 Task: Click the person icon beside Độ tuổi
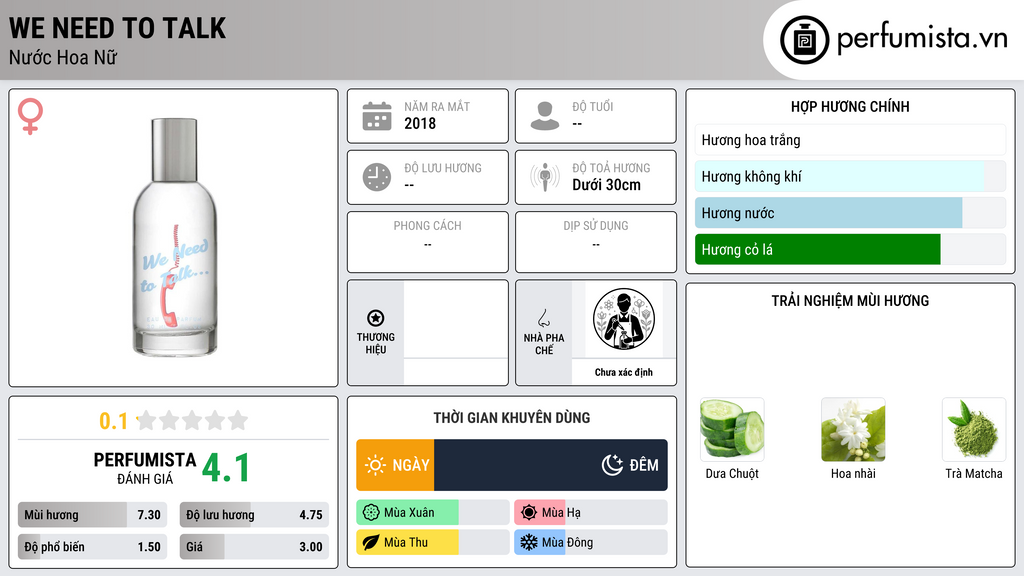[x=545, y=116]
